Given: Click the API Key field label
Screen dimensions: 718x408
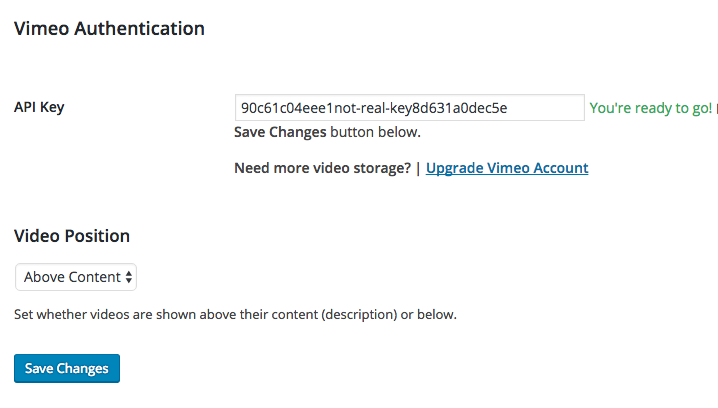Looking at the screenshot, I should [x=39, y=107].
